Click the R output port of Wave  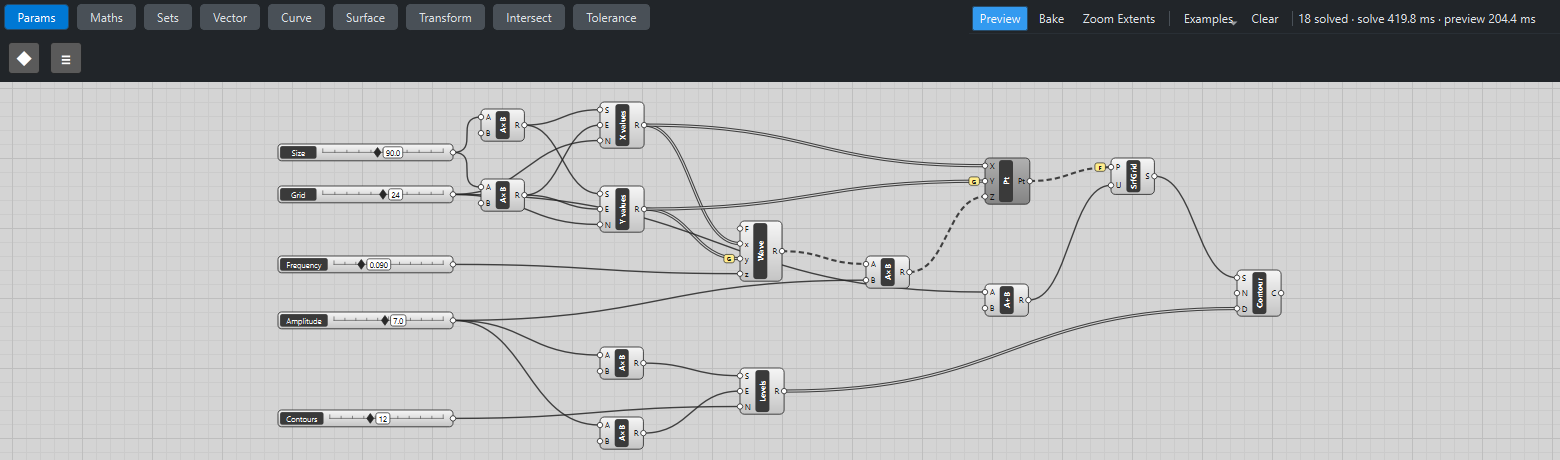coord(782,251)
